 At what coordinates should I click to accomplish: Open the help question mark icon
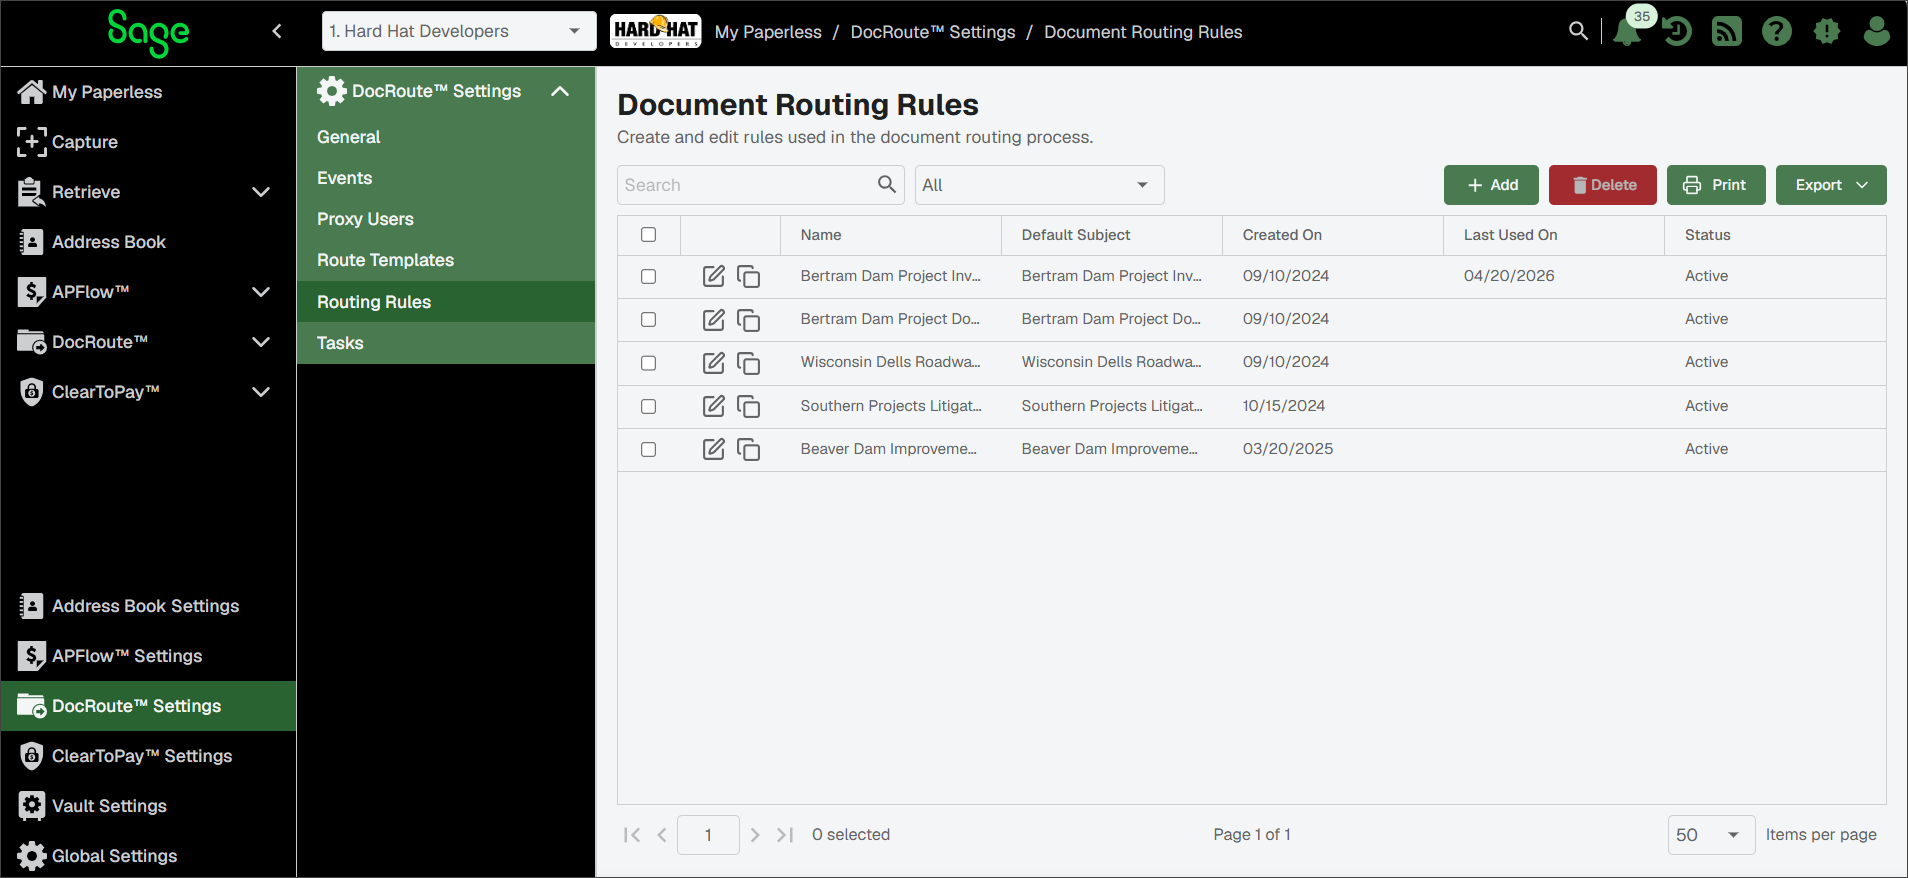pyautogui.click(x=1777, y=32)
